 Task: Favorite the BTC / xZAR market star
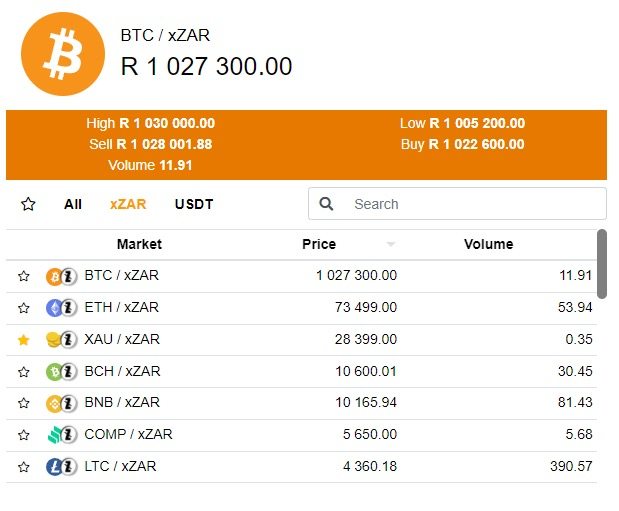point(24,276)
